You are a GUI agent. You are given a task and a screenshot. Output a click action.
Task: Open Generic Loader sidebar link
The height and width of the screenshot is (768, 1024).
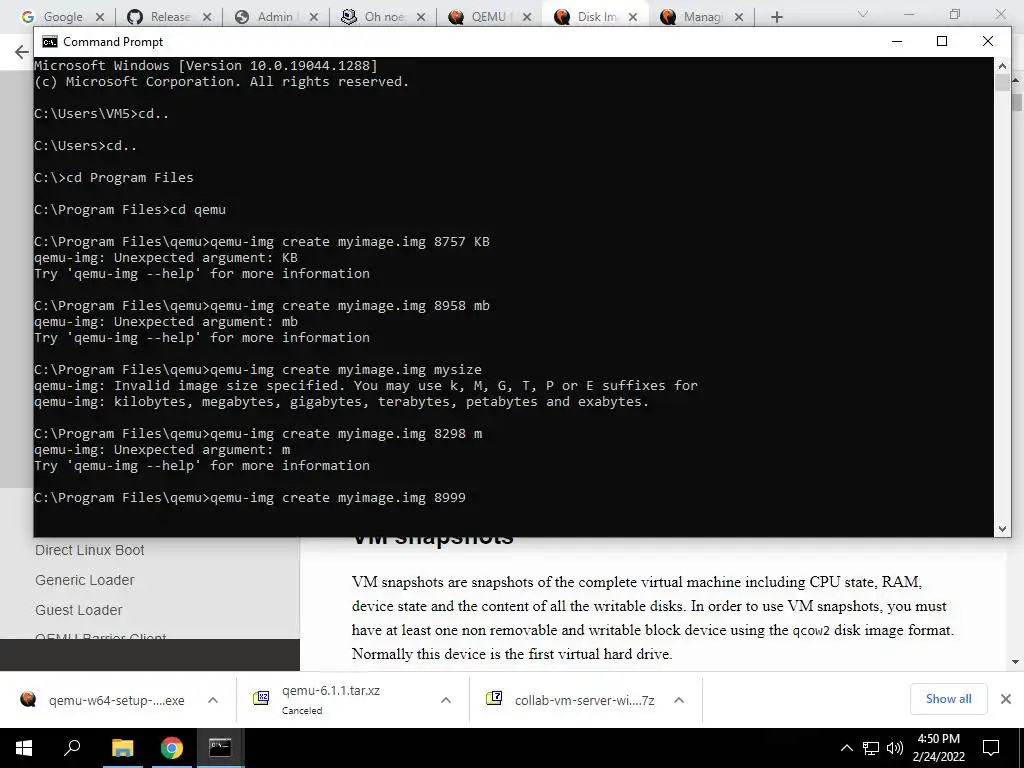pos(84,580)
